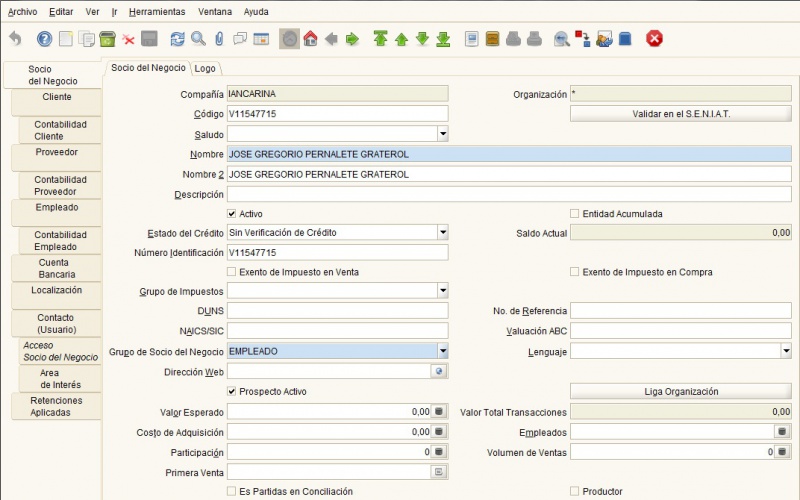Open the Costo de Adquisición calculator button

coord(439,432)
